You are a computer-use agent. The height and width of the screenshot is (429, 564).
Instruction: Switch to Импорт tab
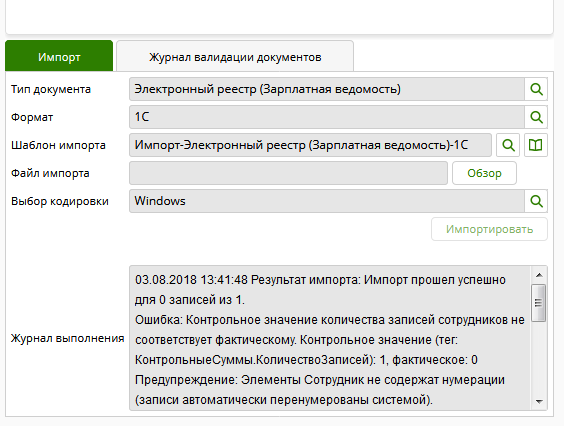tap(59, 56)
